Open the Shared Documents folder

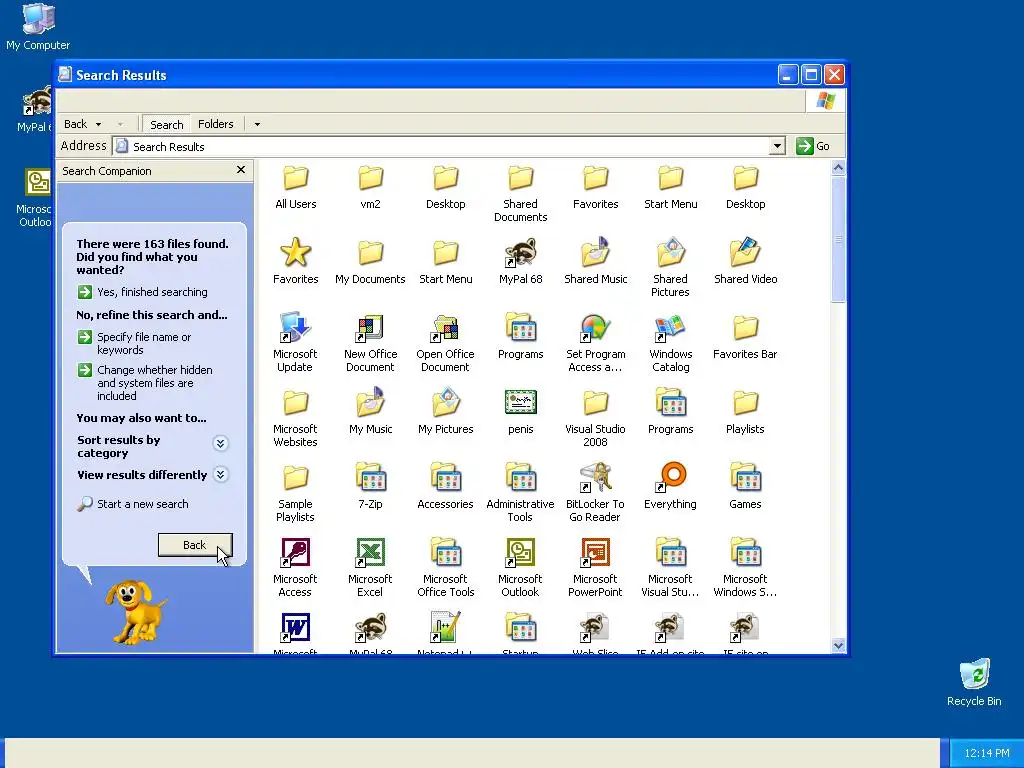(520, 193)
